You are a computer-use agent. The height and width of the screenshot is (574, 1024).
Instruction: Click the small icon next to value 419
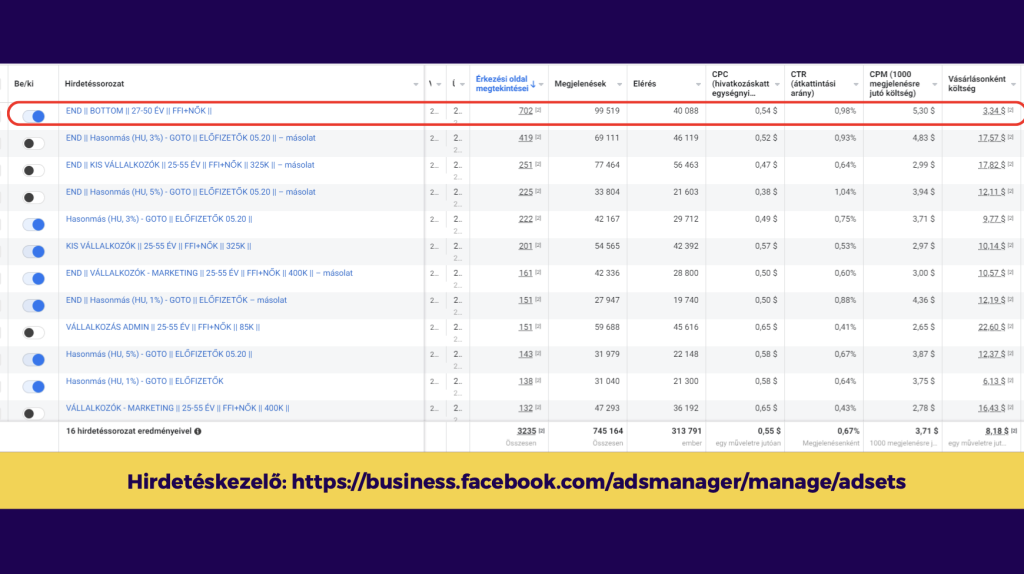(538, 138)
